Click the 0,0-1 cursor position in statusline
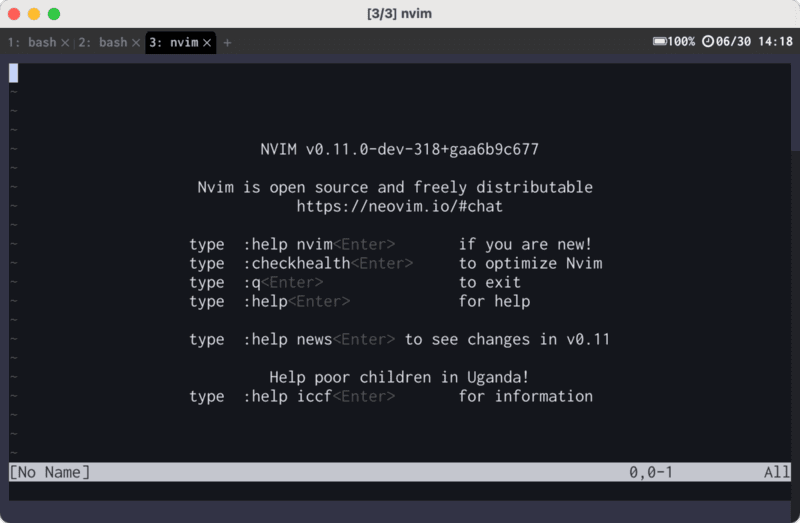Screen dimensions: 800x523 [x=651, y=472]
